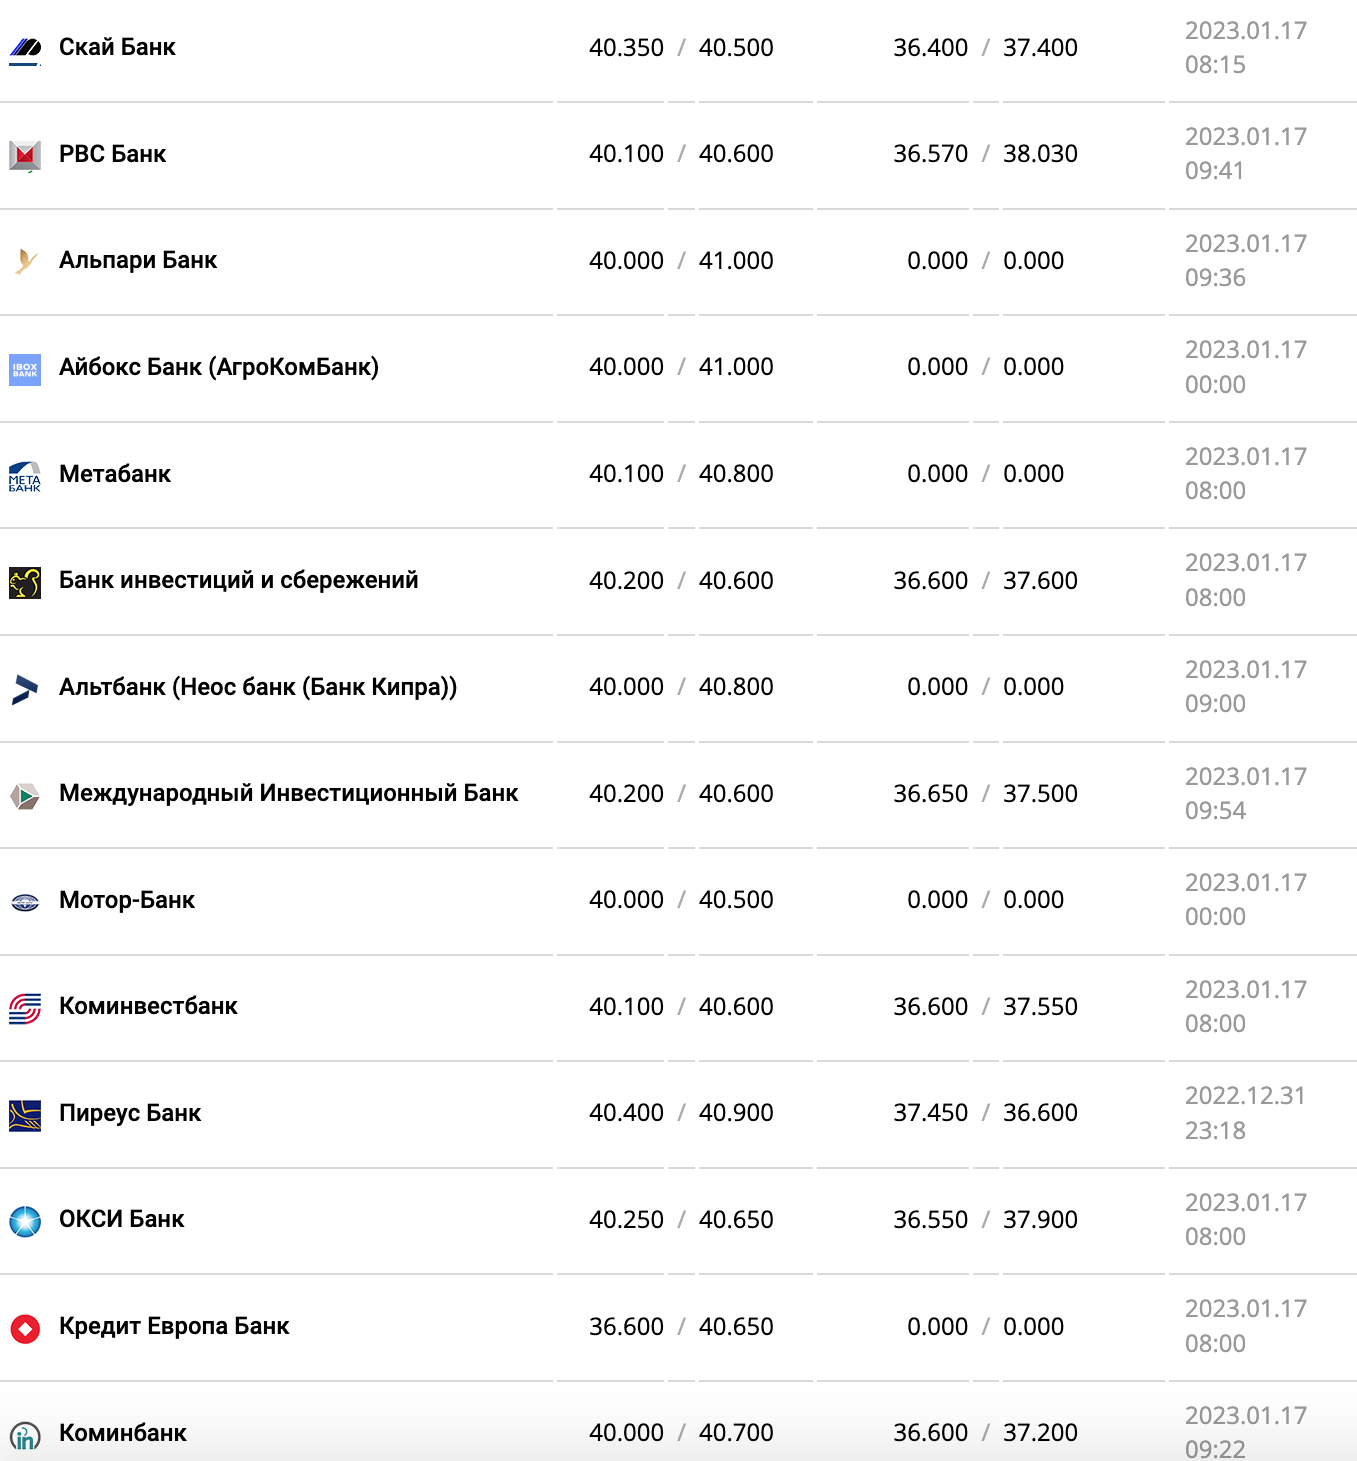Click the Мотор-Банк logo icon

coord(25,902)
